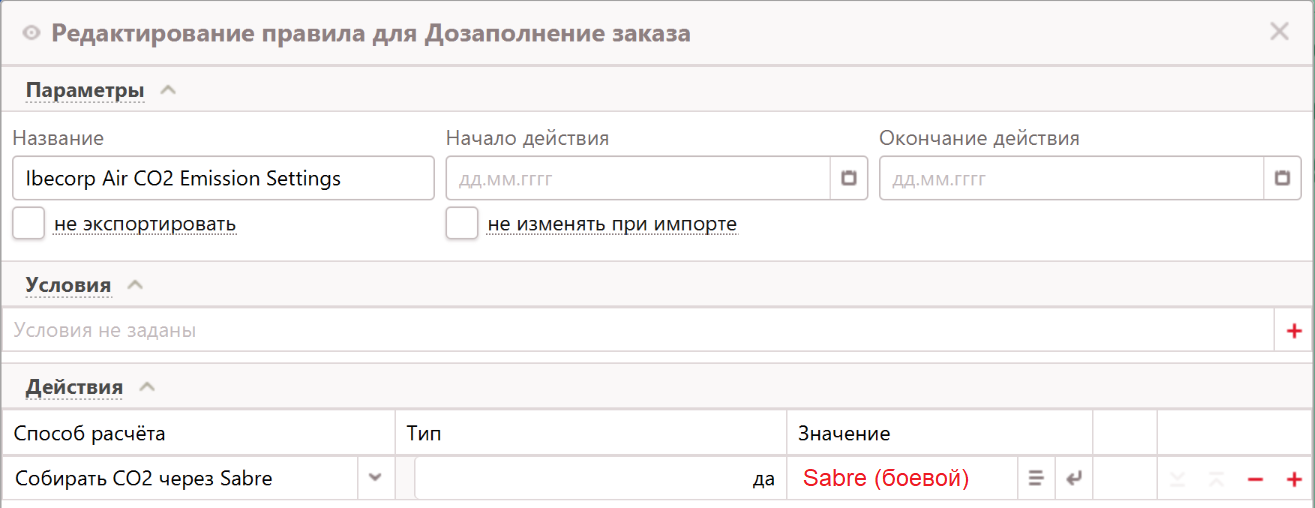Screen dimensions: 1315x508
Task: Collapse the Параметры section
Action: [x=168, y=90]
